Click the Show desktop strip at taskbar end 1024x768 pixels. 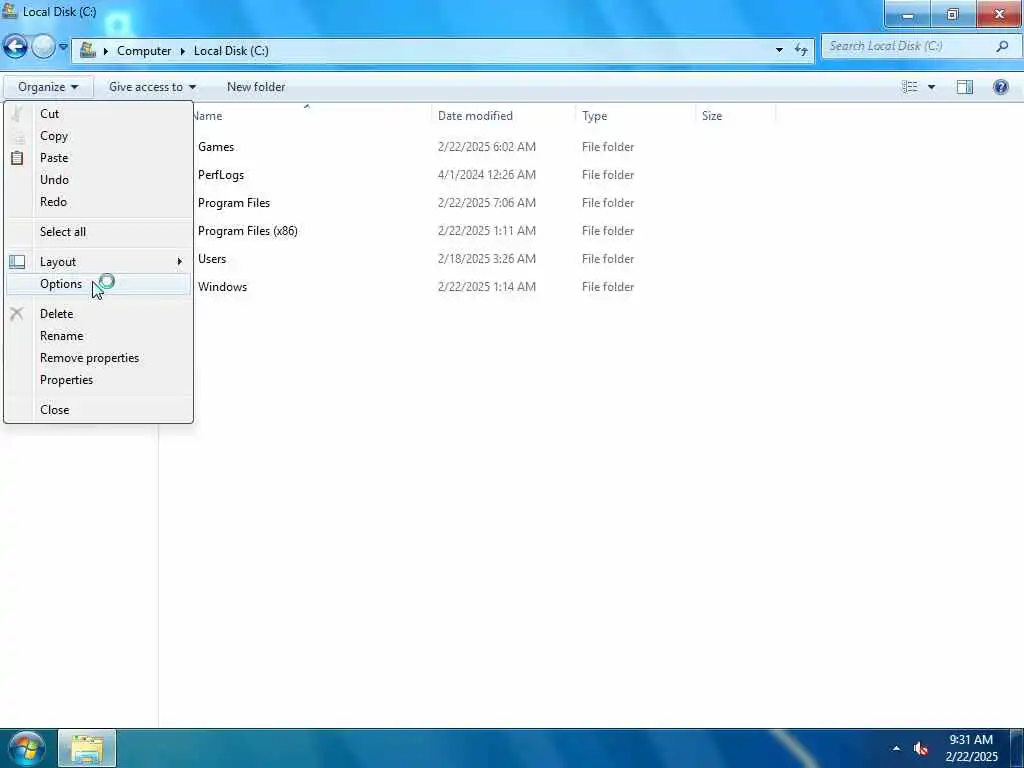click(x=1017, y=748)
